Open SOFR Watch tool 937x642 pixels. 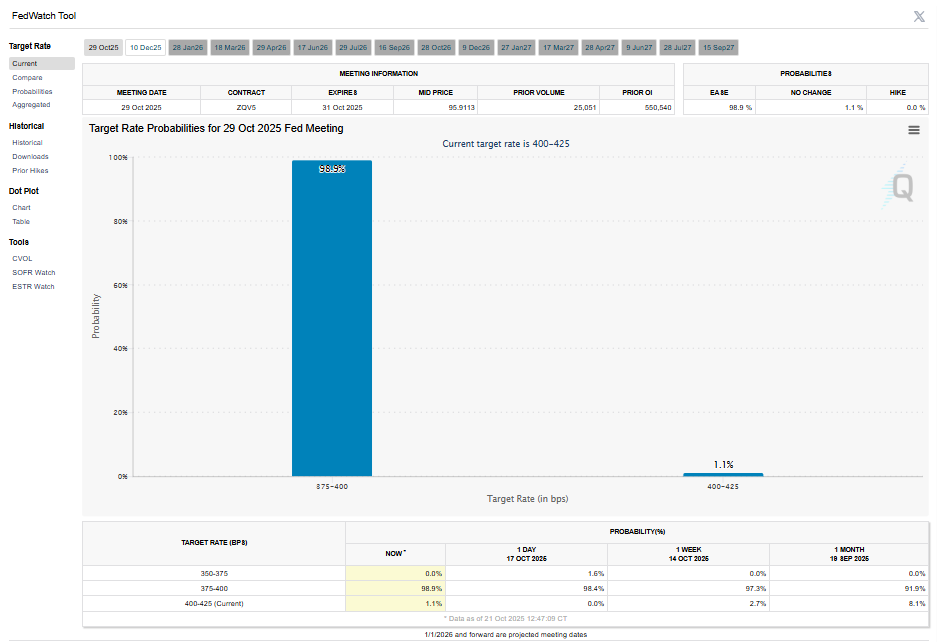click(x=33, y=273)
